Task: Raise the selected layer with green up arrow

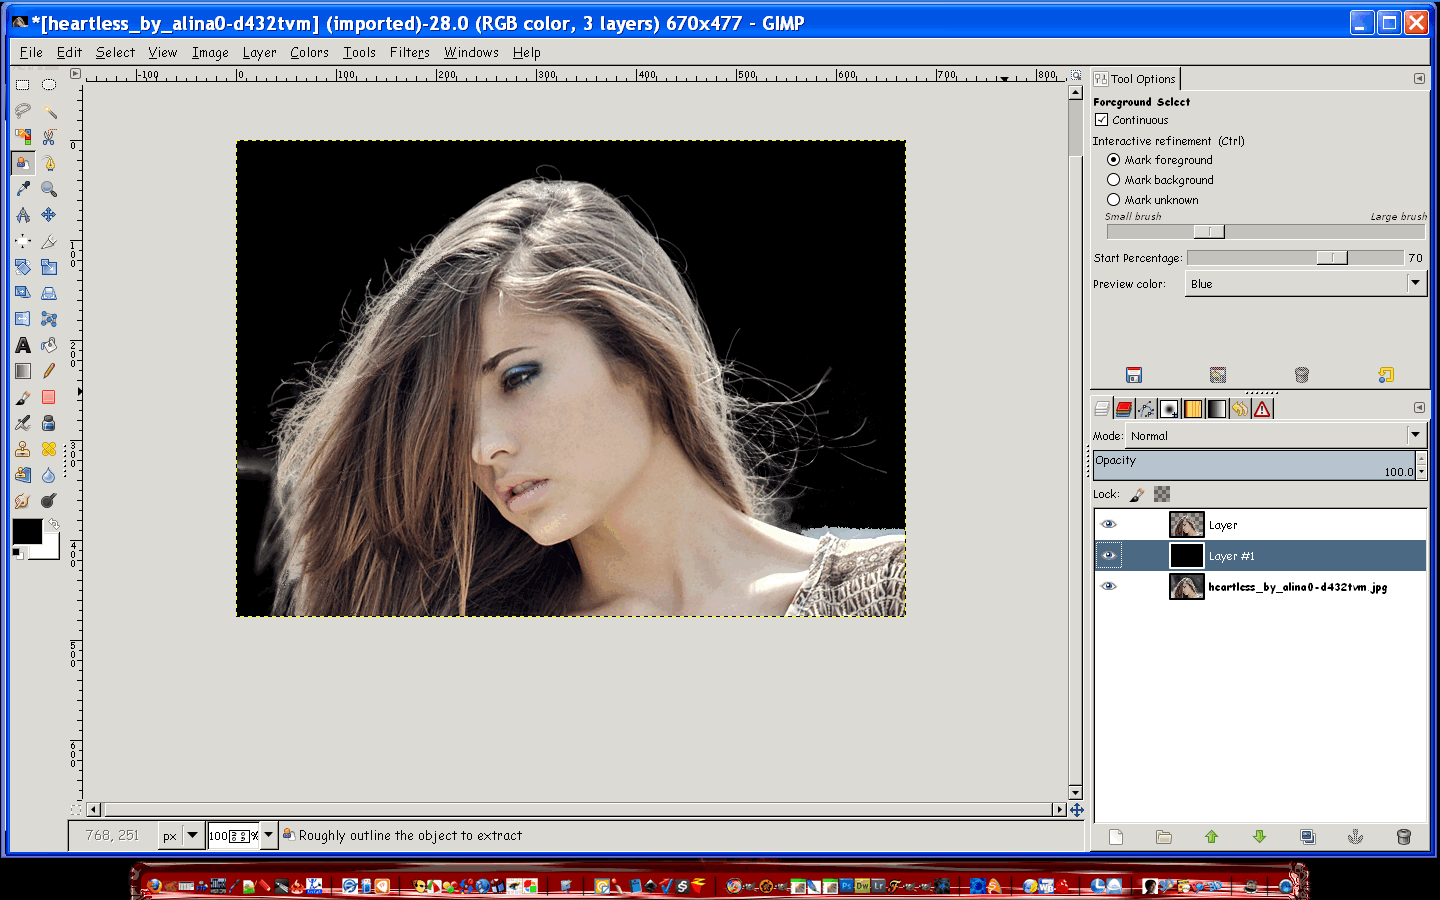Action: pyautogui.click(x=1212, y=837)
